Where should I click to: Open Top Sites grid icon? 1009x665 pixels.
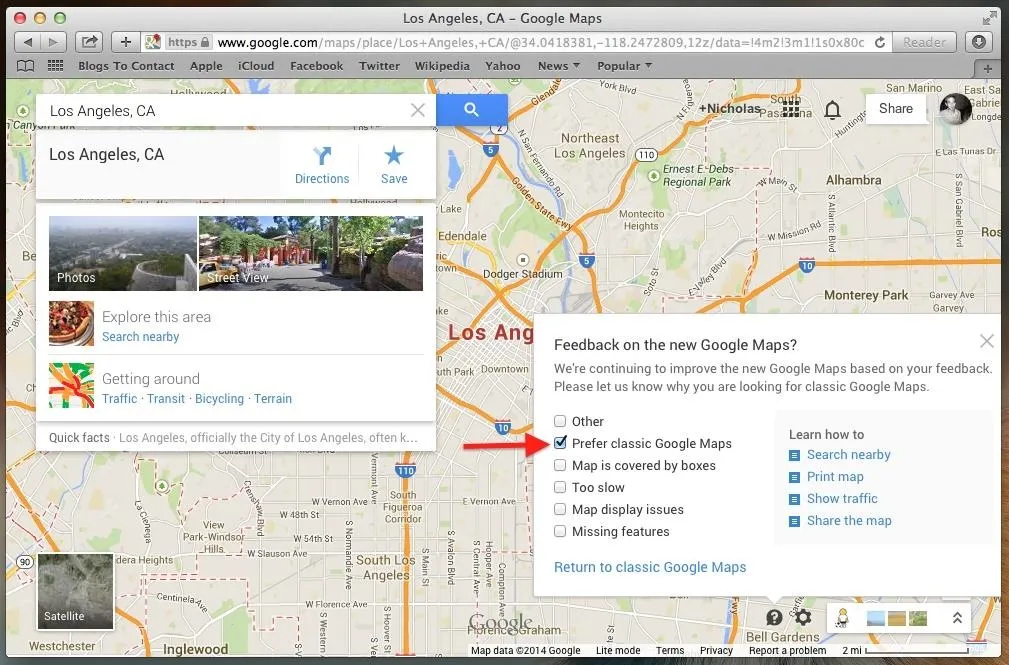[x=55, y=66]
